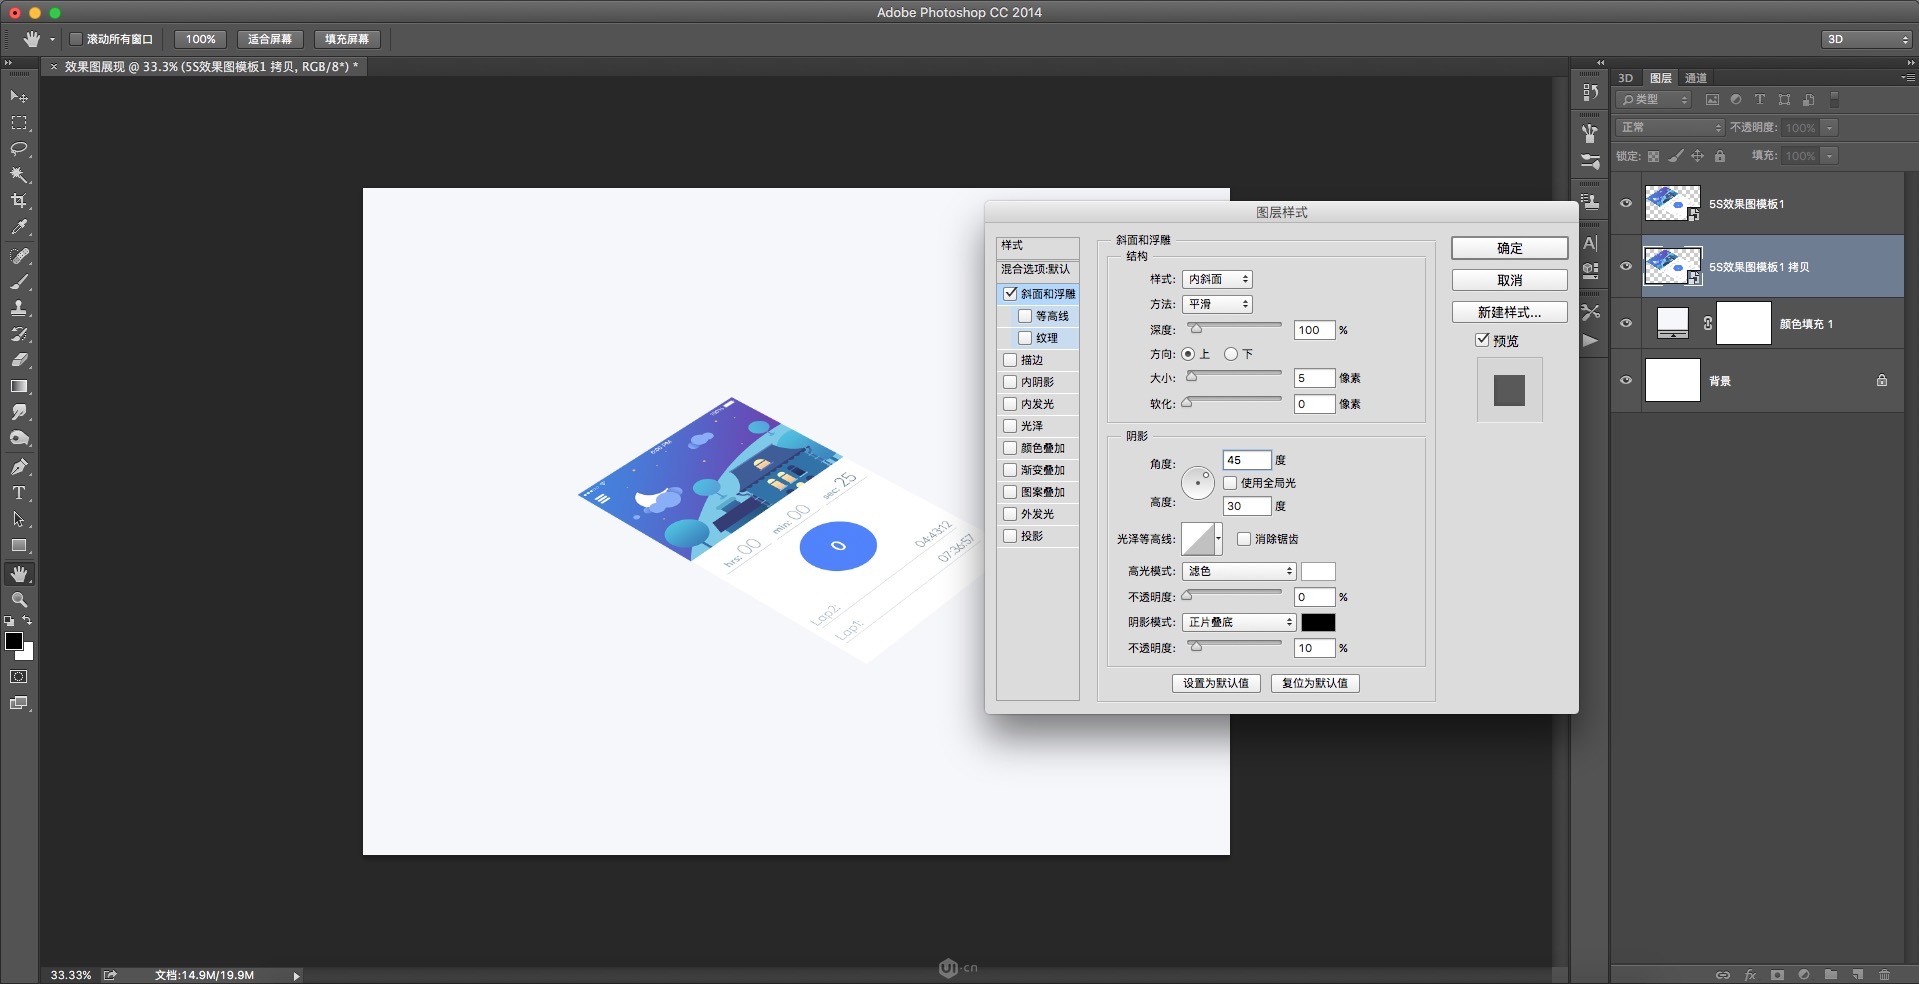Hide the 颜色填充 1 layer
The image size is (1919, 984).
1626,323
